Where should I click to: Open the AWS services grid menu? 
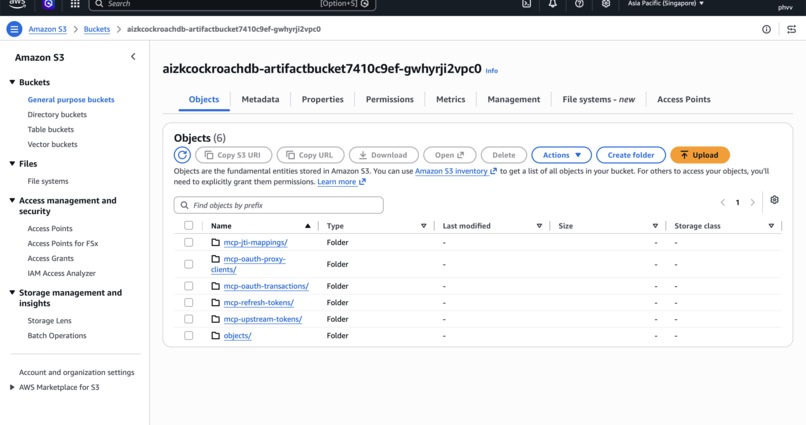click(75, 4)
